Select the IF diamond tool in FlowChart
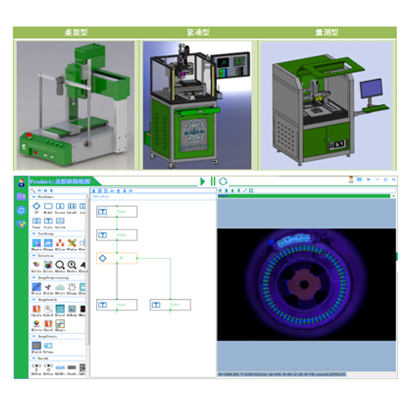Screen dimensions: 410x404 [36, 206]
